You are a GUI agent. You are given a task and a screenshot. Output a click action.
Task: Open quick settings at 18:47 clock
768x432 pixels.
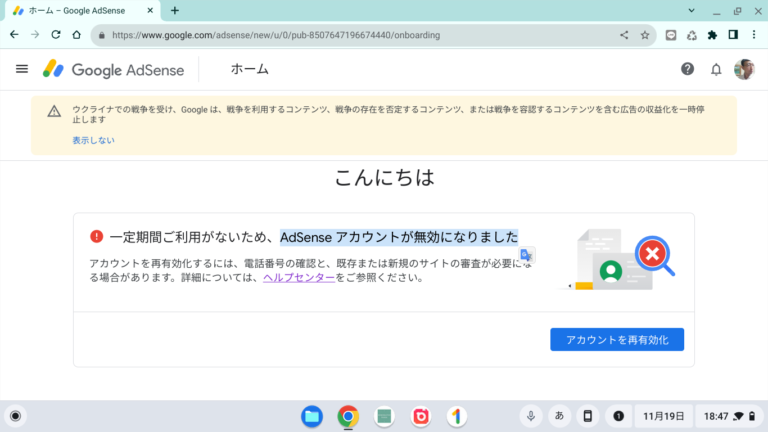(729, 416)
